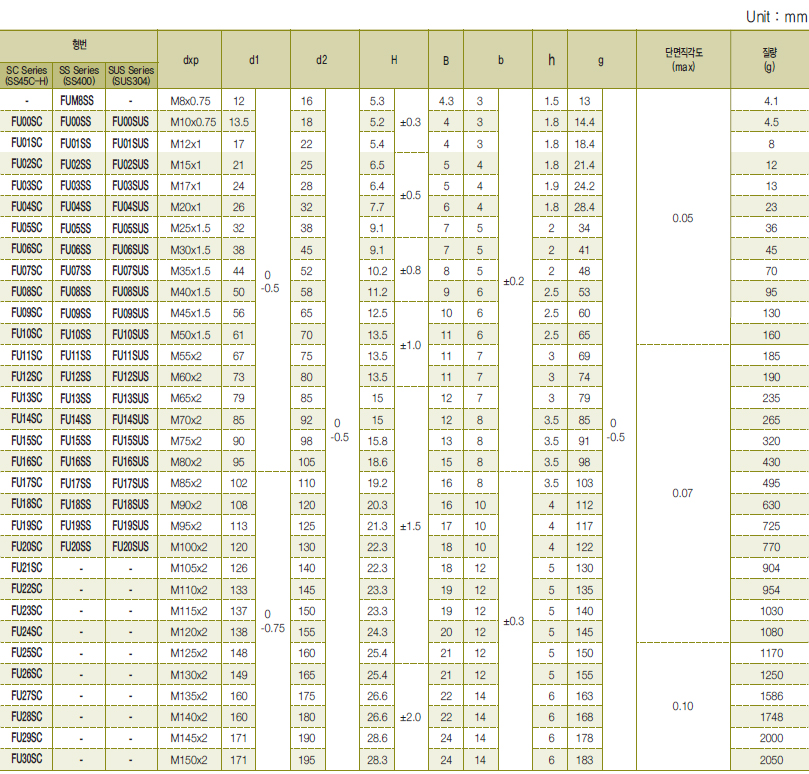Select part number FU27SC
Screen dimensions: 809x774
pyautogui.click(x=27, y=696)
